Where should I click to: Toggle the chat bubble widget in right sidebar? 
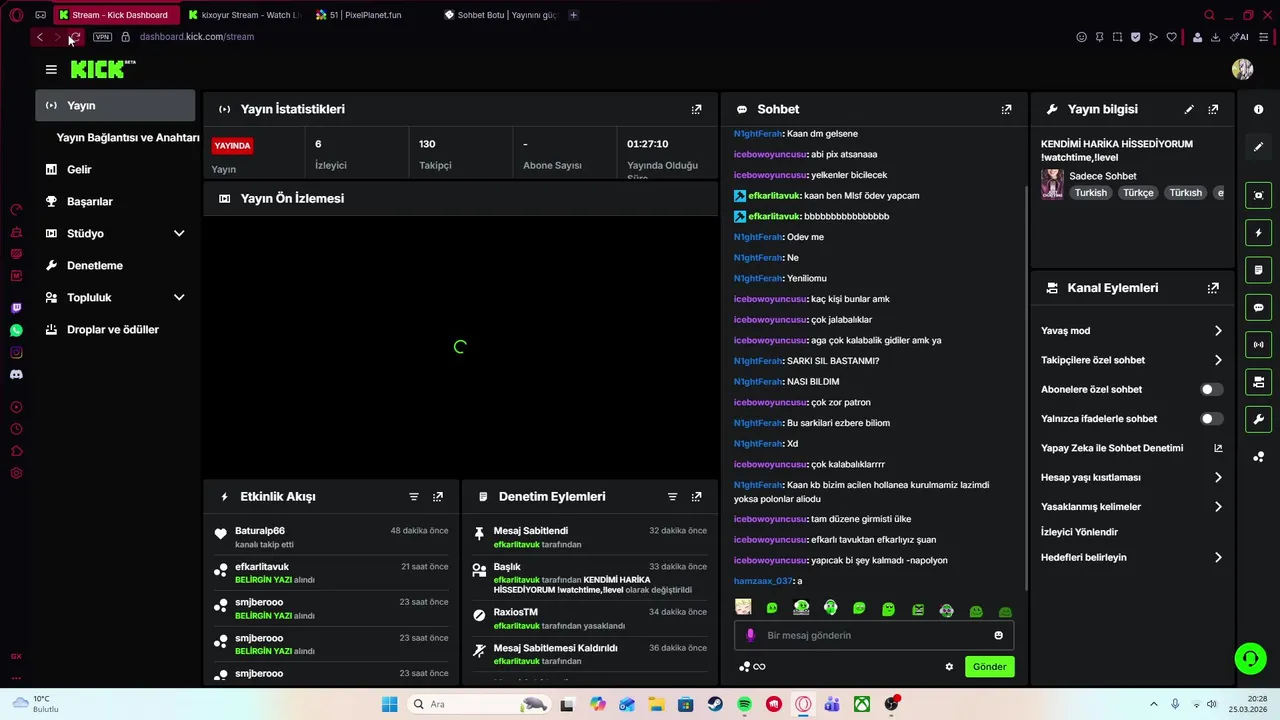[x=1258, y=307]
